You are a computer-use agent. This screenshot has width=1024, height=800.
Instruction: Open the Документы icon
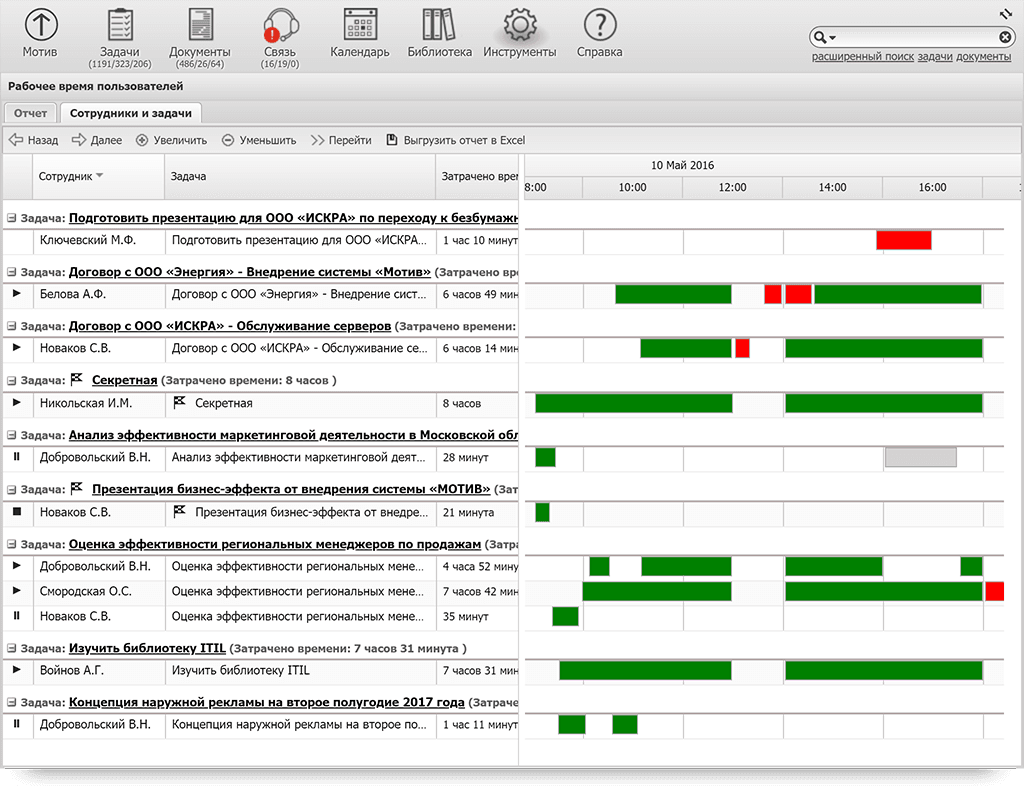pyautogui.click(x=200, y=25)
